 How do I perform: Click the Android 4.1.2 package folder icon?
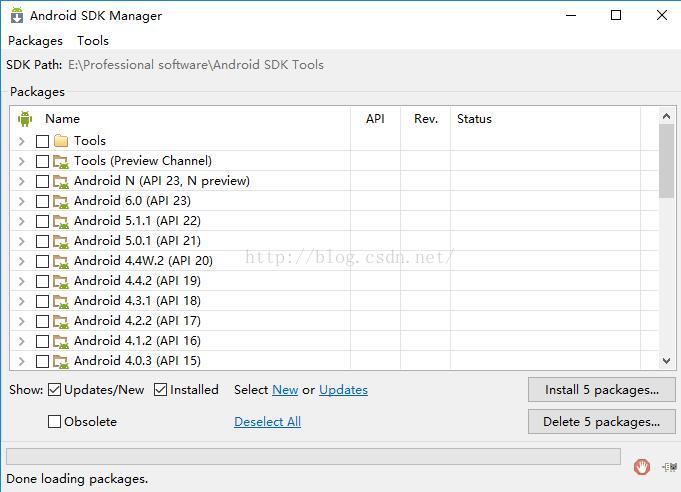point(61,341)
